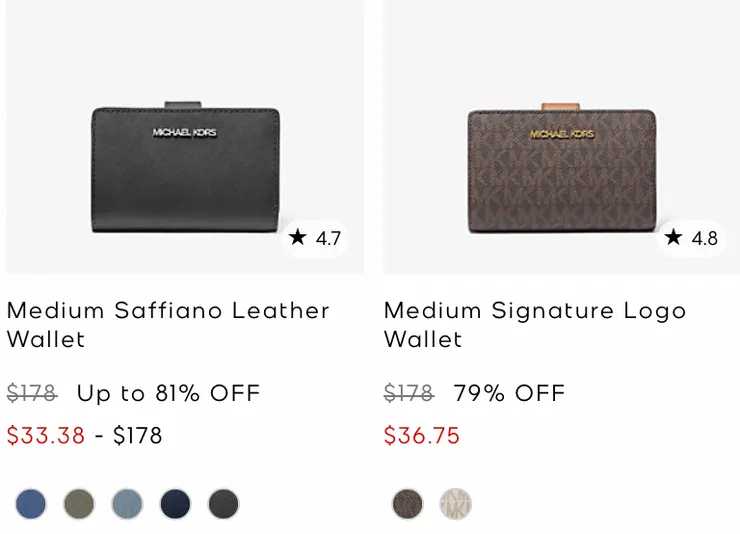Viewport: 740px width, 534px height.
Task: Open the brown Signature Logo wallet image
Action: click(561, 168)
